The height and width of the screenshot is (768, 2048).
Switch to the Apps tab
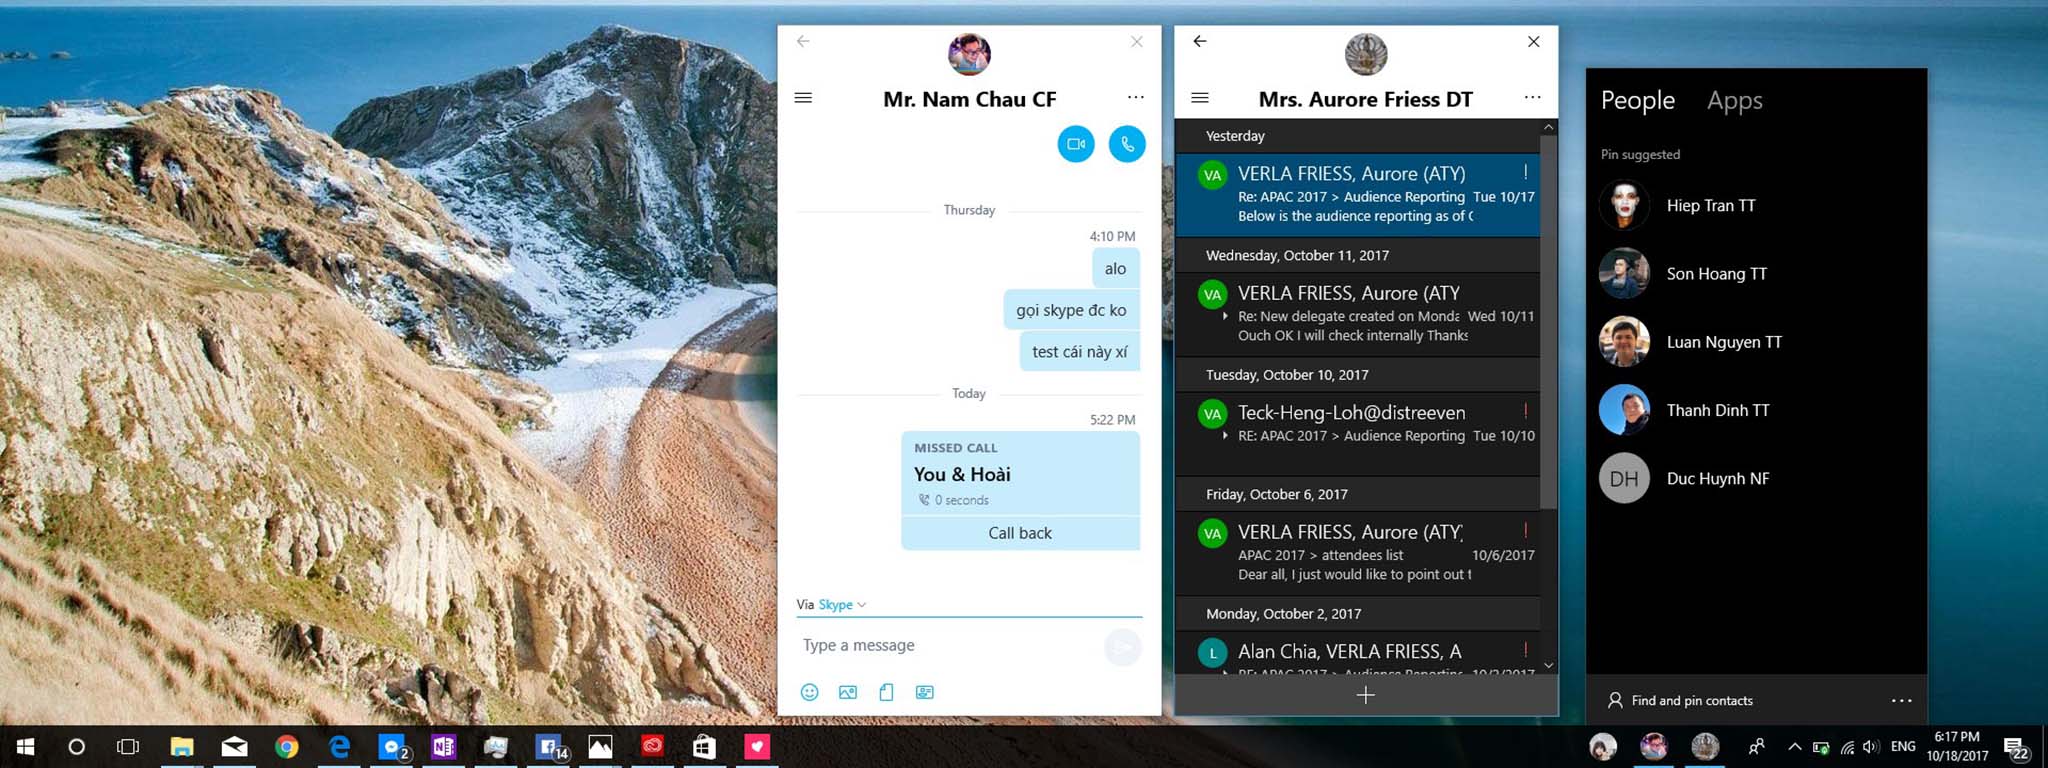click(1735, 101)
